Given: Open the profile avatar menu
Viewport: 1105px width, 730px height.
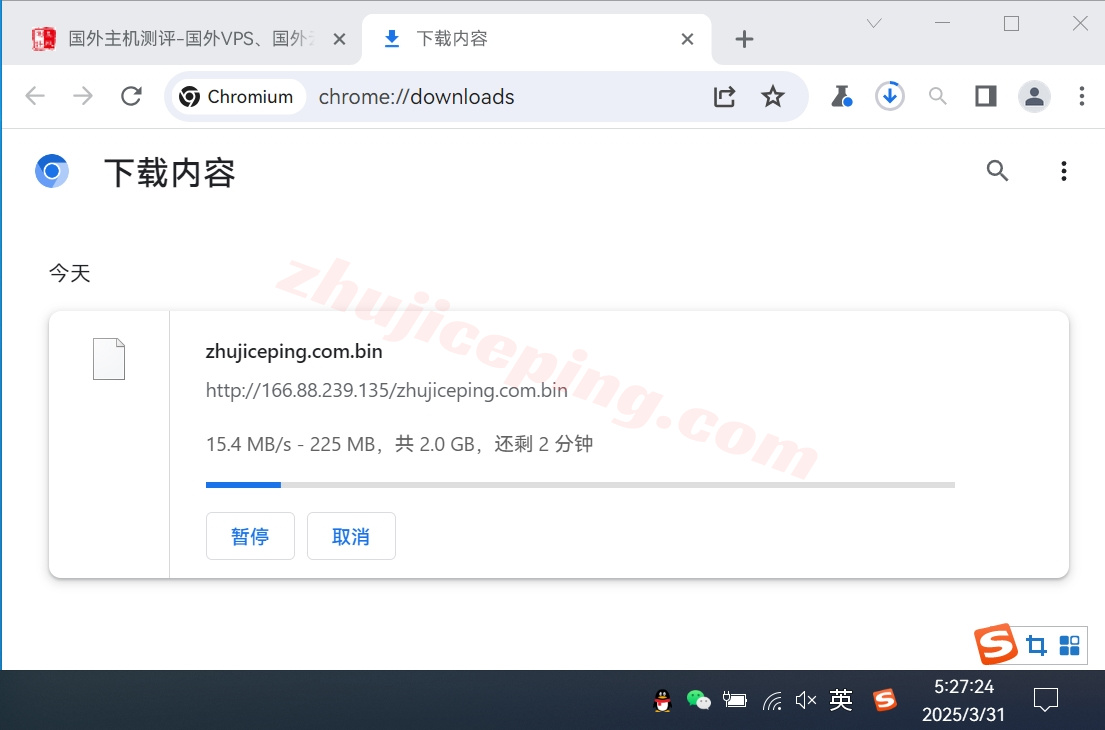Looking at the screenshot, I should (x=1034, y=97).
